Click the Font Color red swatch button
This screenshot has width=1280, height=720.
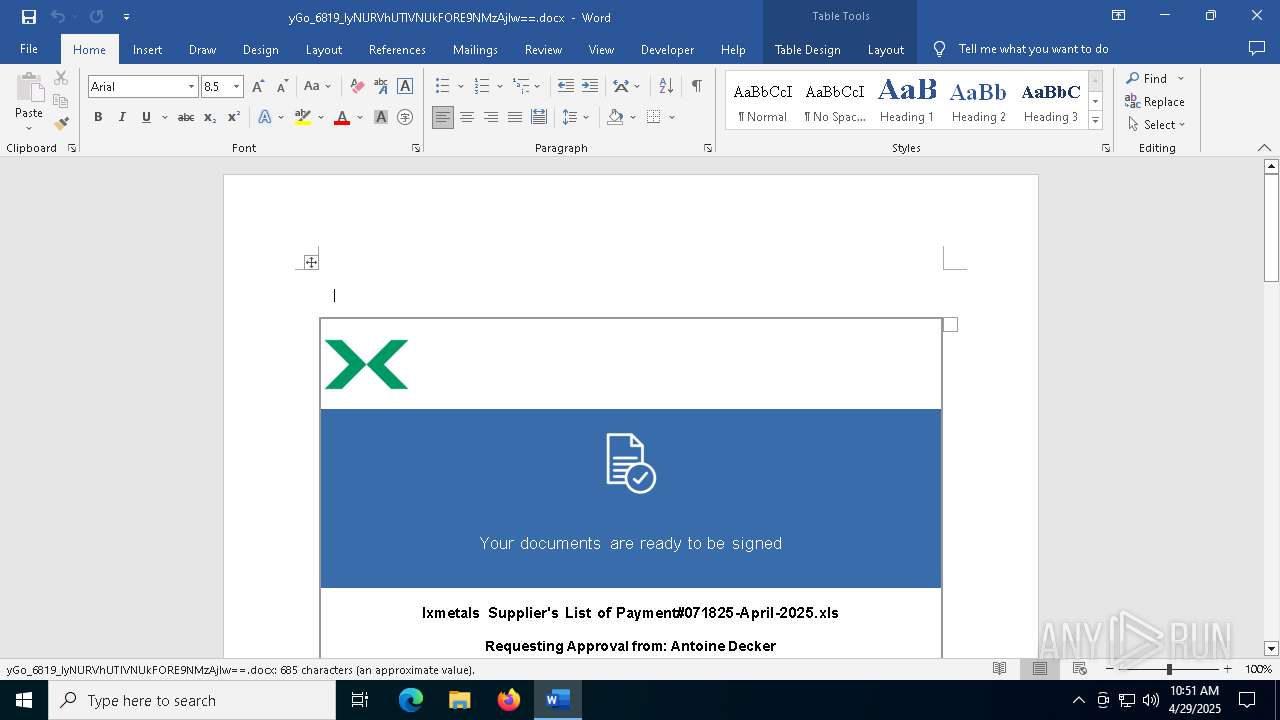(x=342, y=117)
